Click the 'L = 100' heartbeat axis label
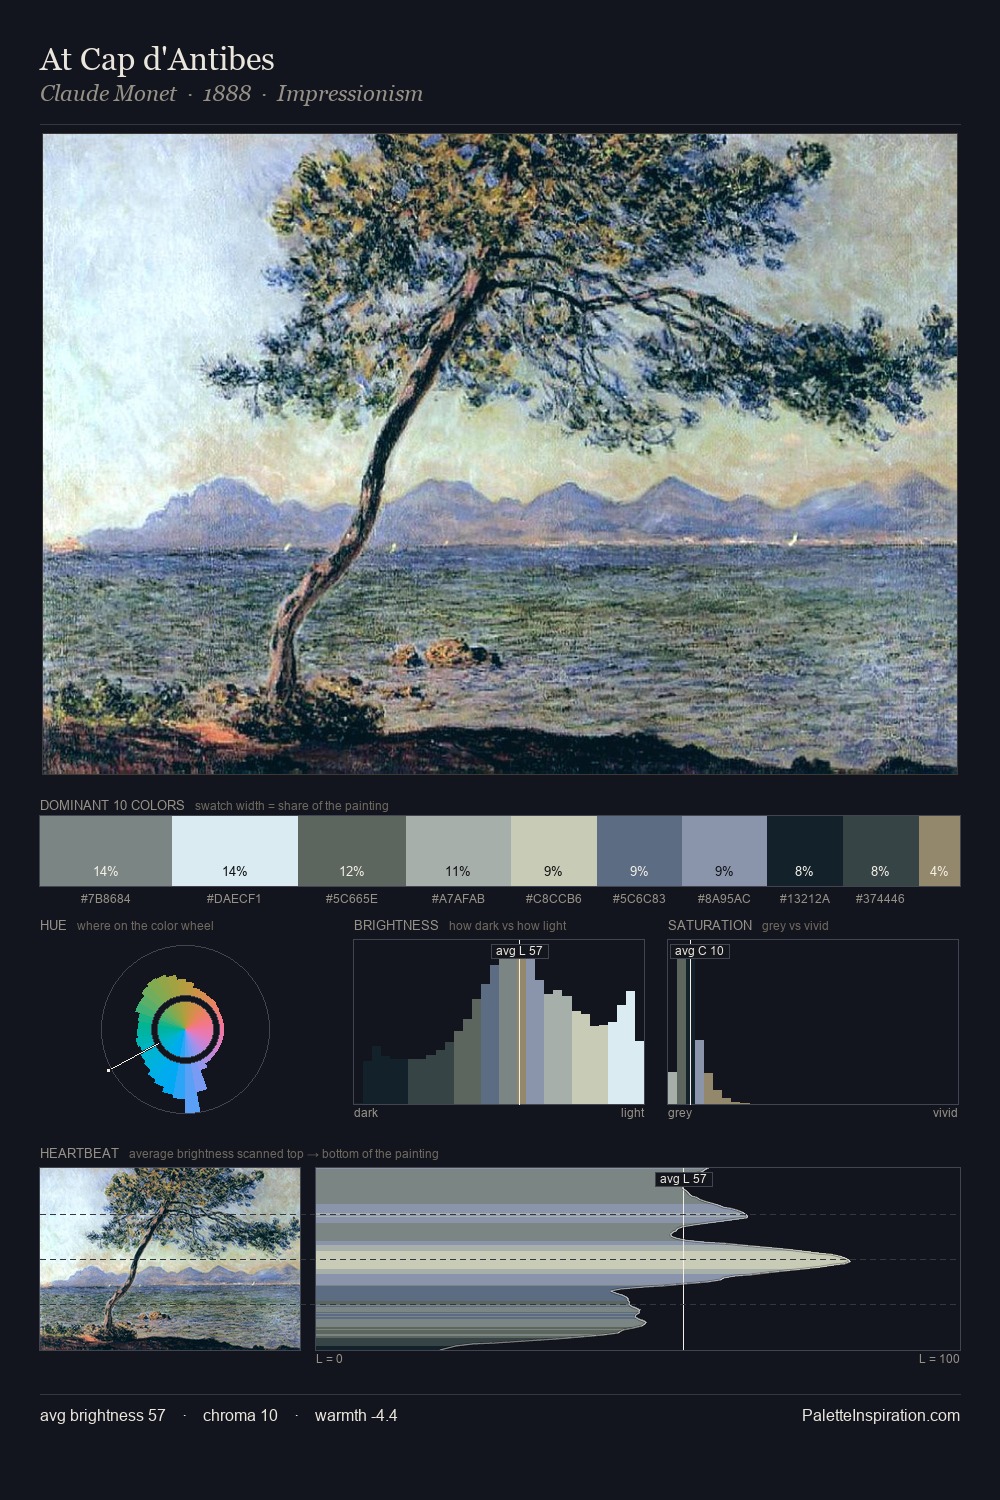Viewport: 1000px width, 1500px height. (x=939, y=1358)
